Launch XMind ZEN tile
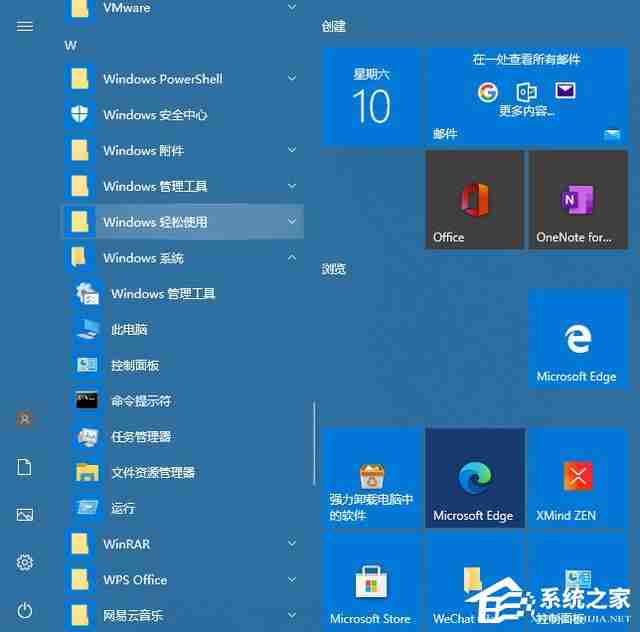Viewport: 640px width, 632px height. click(578, 478)
